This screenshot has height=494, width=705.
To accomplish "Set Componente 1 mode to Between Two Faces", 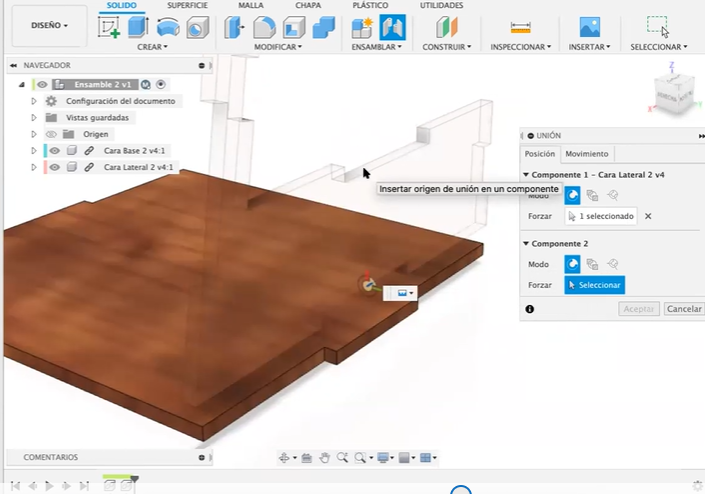I will (592, 196).
